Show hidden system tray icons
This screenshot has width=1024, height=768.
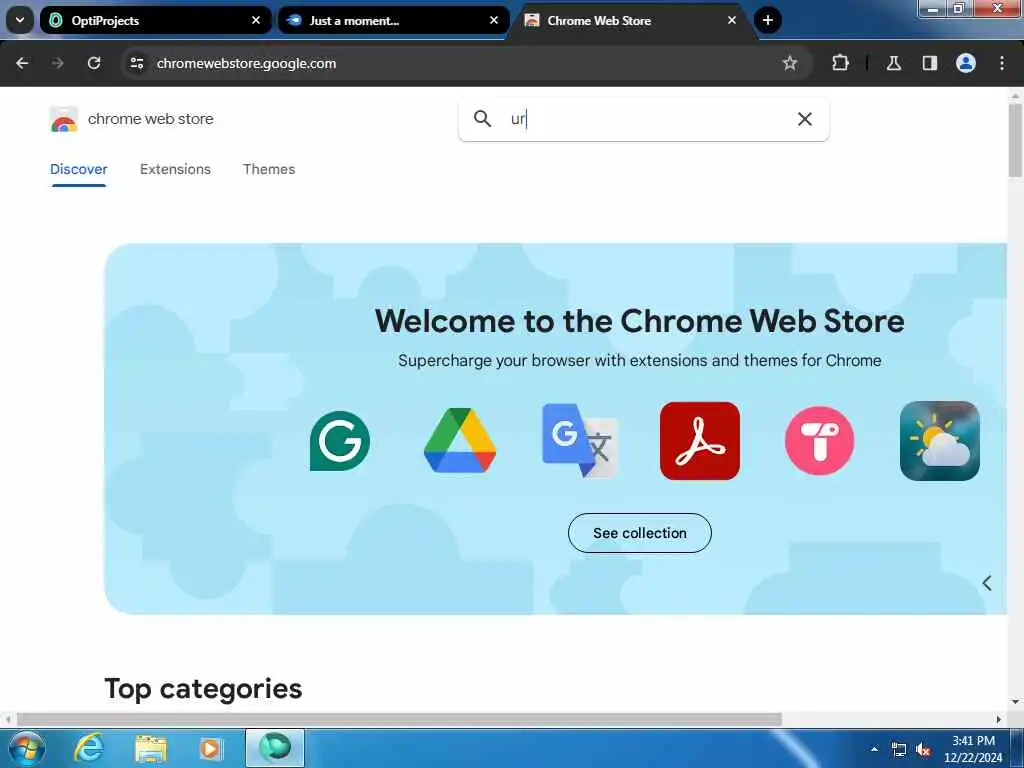tap(874, 749)
